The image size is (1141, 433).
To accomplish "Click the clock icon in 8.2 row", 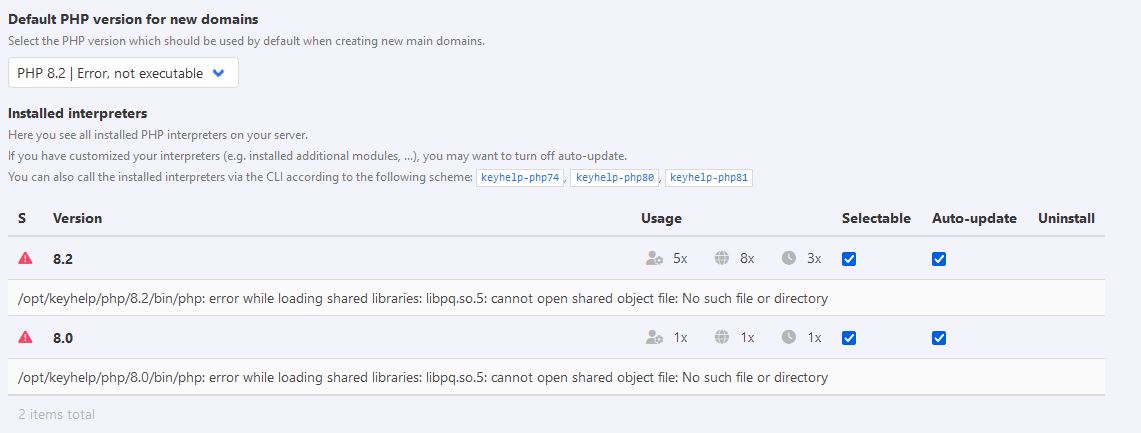I will (x=789, y=258).
